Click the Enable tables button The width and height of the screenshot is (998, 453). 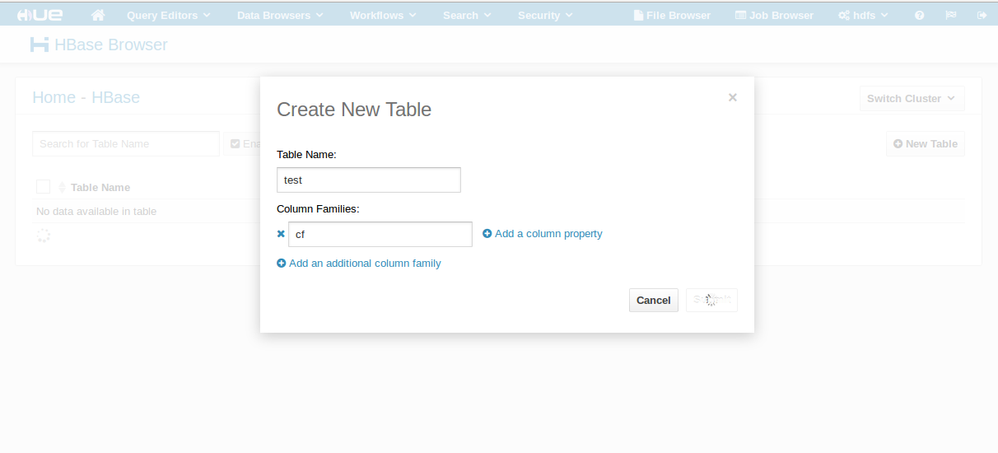pos(242,144)
